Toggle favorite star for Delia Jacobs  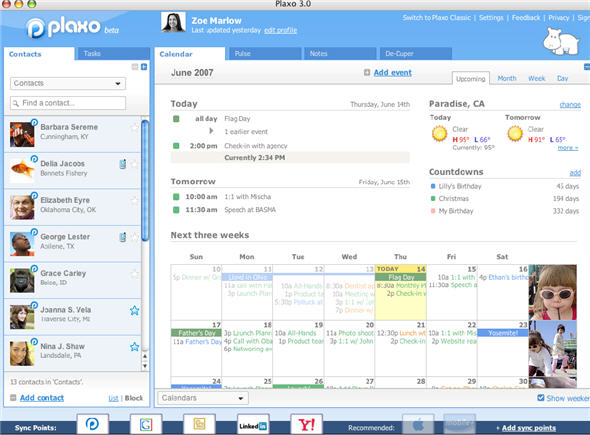pos(134,164)
